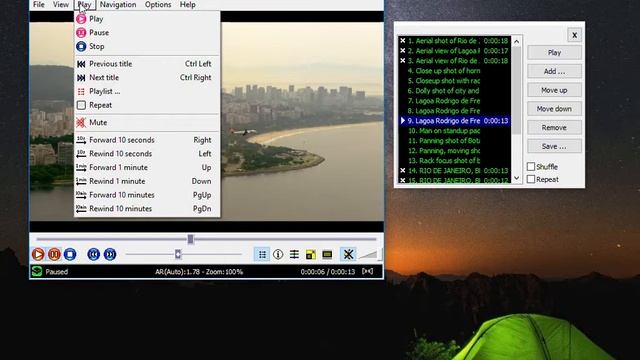640x360 pixels.
Task: Open the Navigation menu
Action: tap(118, 4)
